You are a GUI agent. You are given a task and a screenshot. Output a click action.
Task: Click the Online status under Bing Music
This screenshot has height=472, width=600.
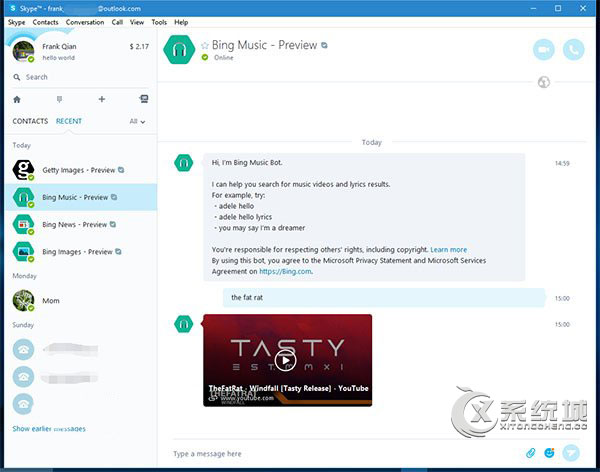point(224,58)
